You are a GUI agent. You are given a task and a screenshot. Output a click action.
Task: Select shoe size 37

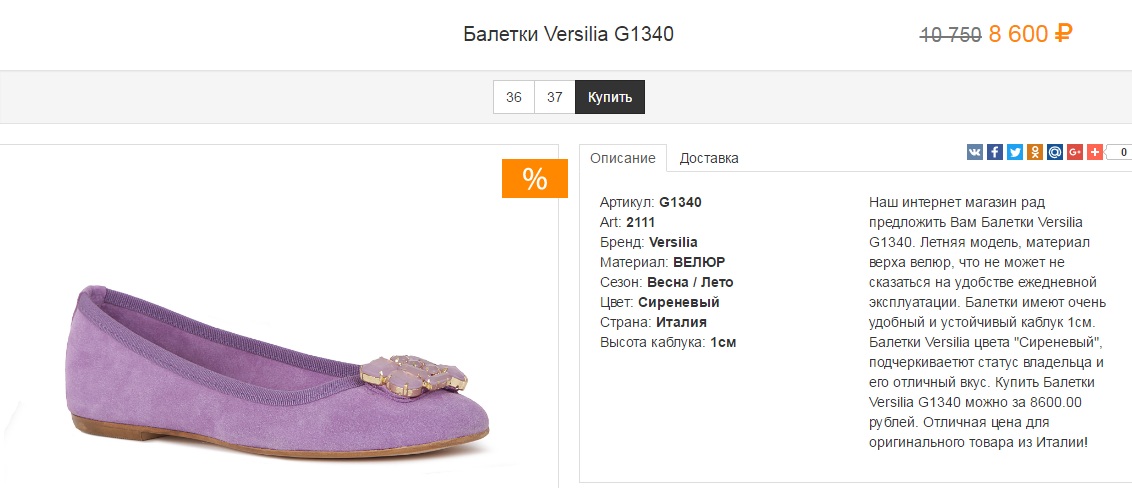555,98
